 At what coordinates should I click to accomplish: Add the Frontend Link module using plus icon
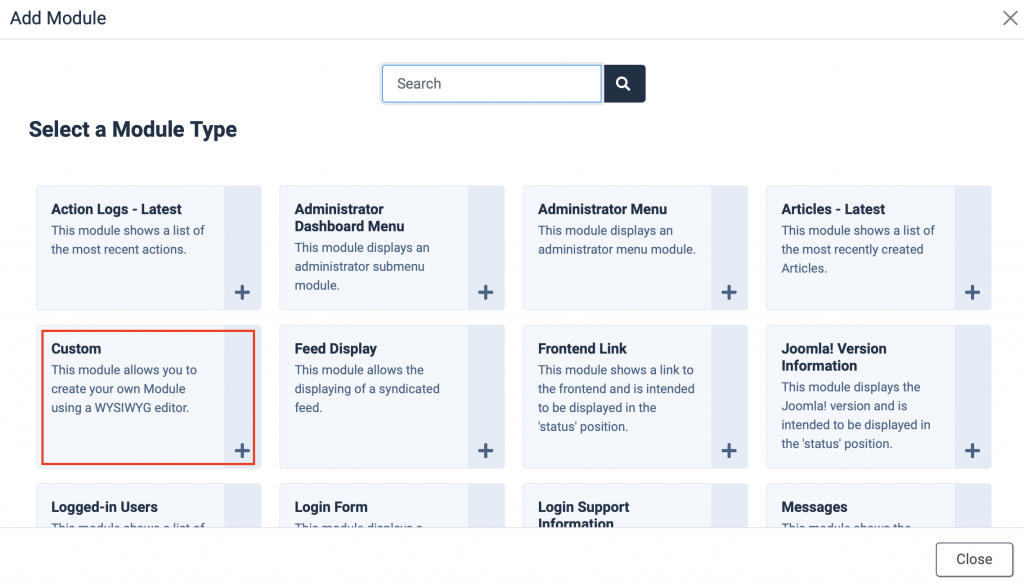click(x=728, y=450)
